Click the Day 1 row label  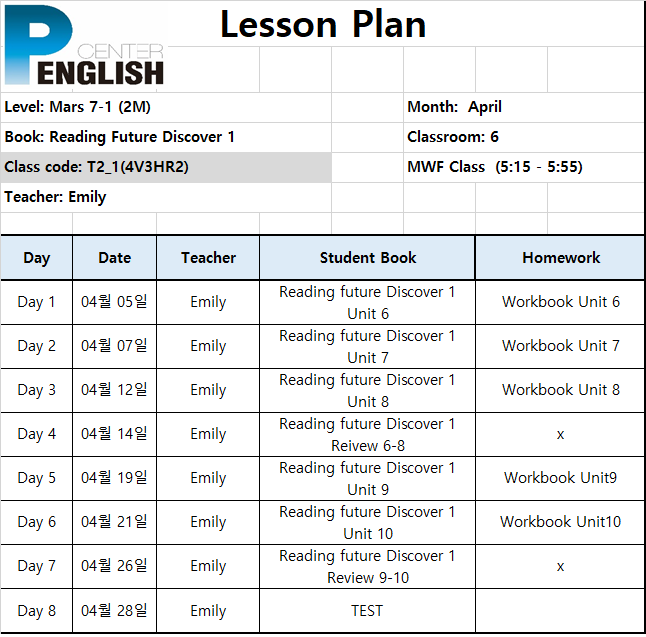click(x=37, y=302)
